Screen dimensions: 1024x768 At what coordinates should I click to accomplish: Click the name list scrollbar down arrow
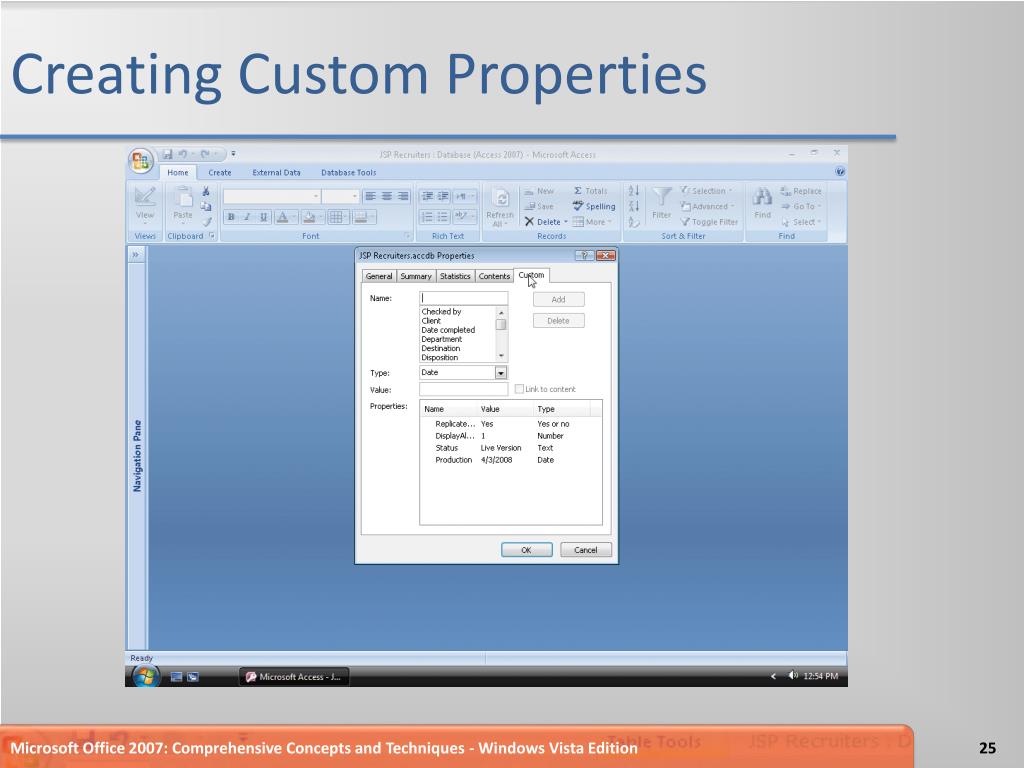point(501,357)
